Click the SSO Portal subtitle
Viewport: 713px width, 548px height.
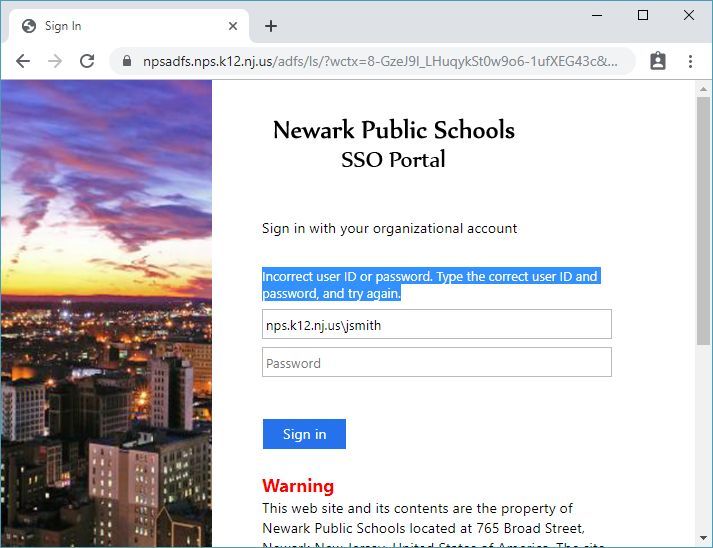pyautogui.click(x=393, y=160)
